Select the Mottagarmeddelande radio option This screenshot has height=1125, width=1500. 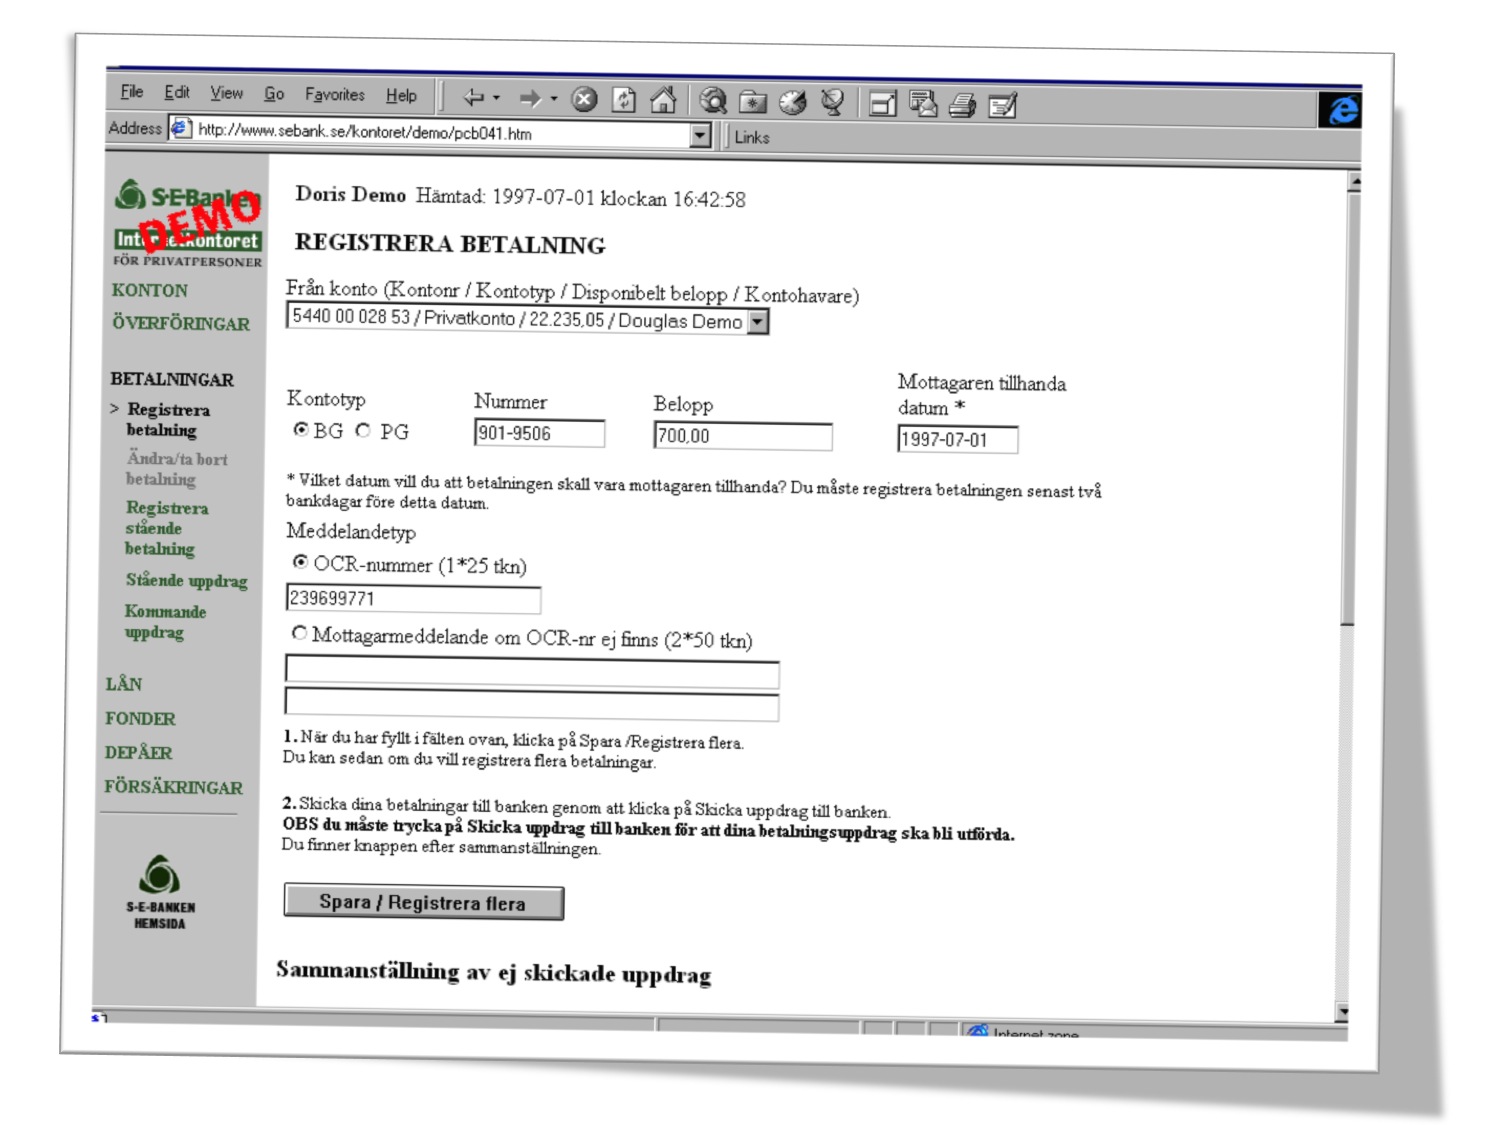click(298, 633)
